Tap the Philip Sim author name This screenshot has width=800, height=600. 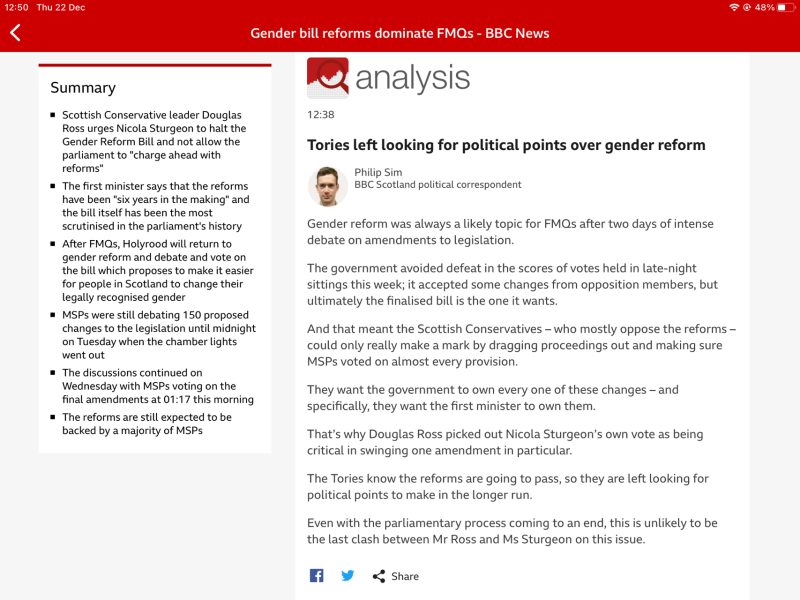pos(378,172)
